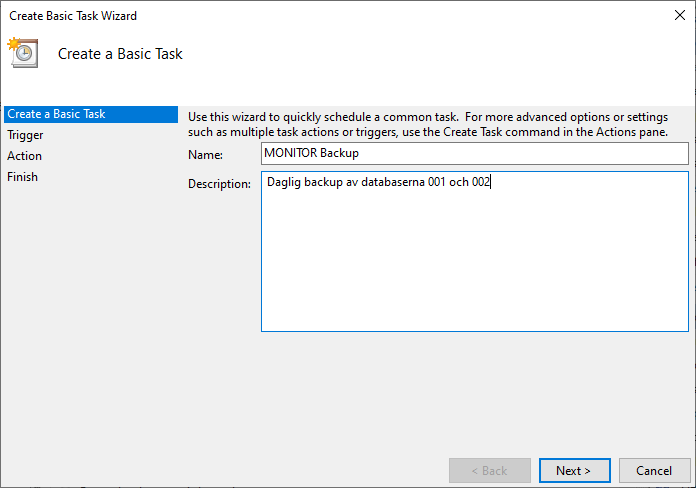
Task: Click the word 'MONITOR' in the Name field
Action: point(289,153)
